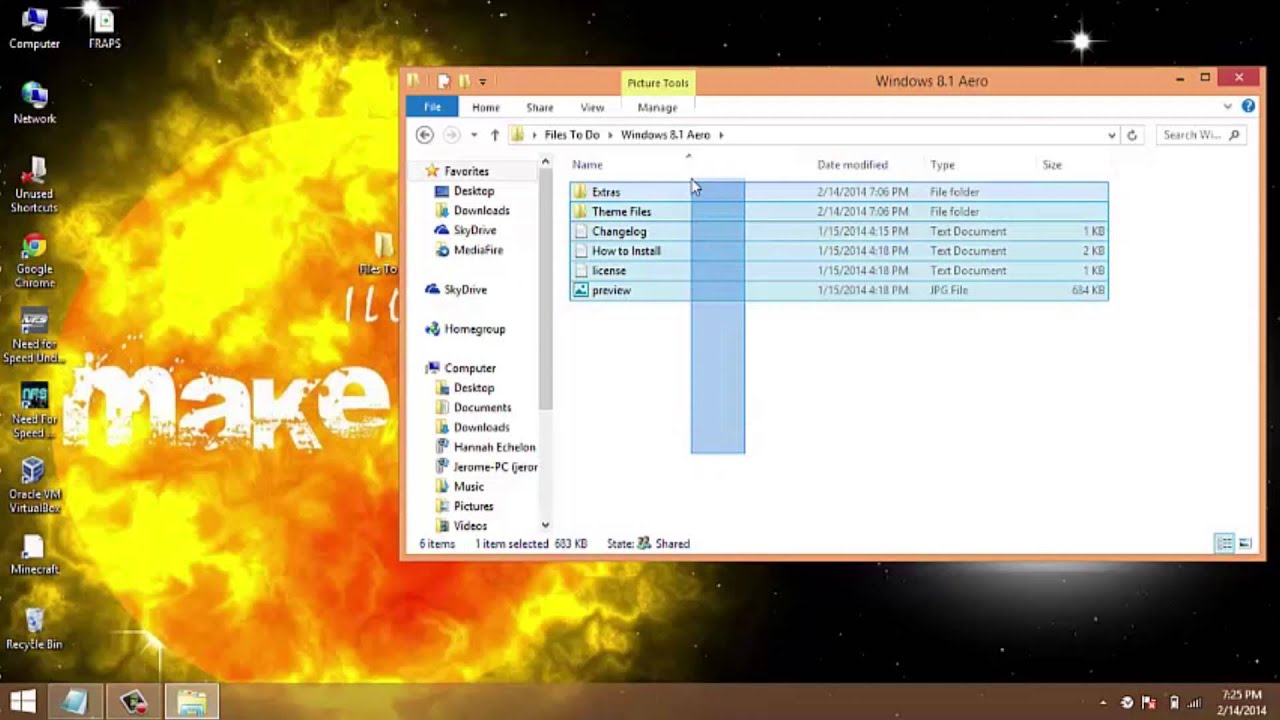Switch to details view layout button
This screenshot has width=1280, height=720.
(x=1224, y=544)
